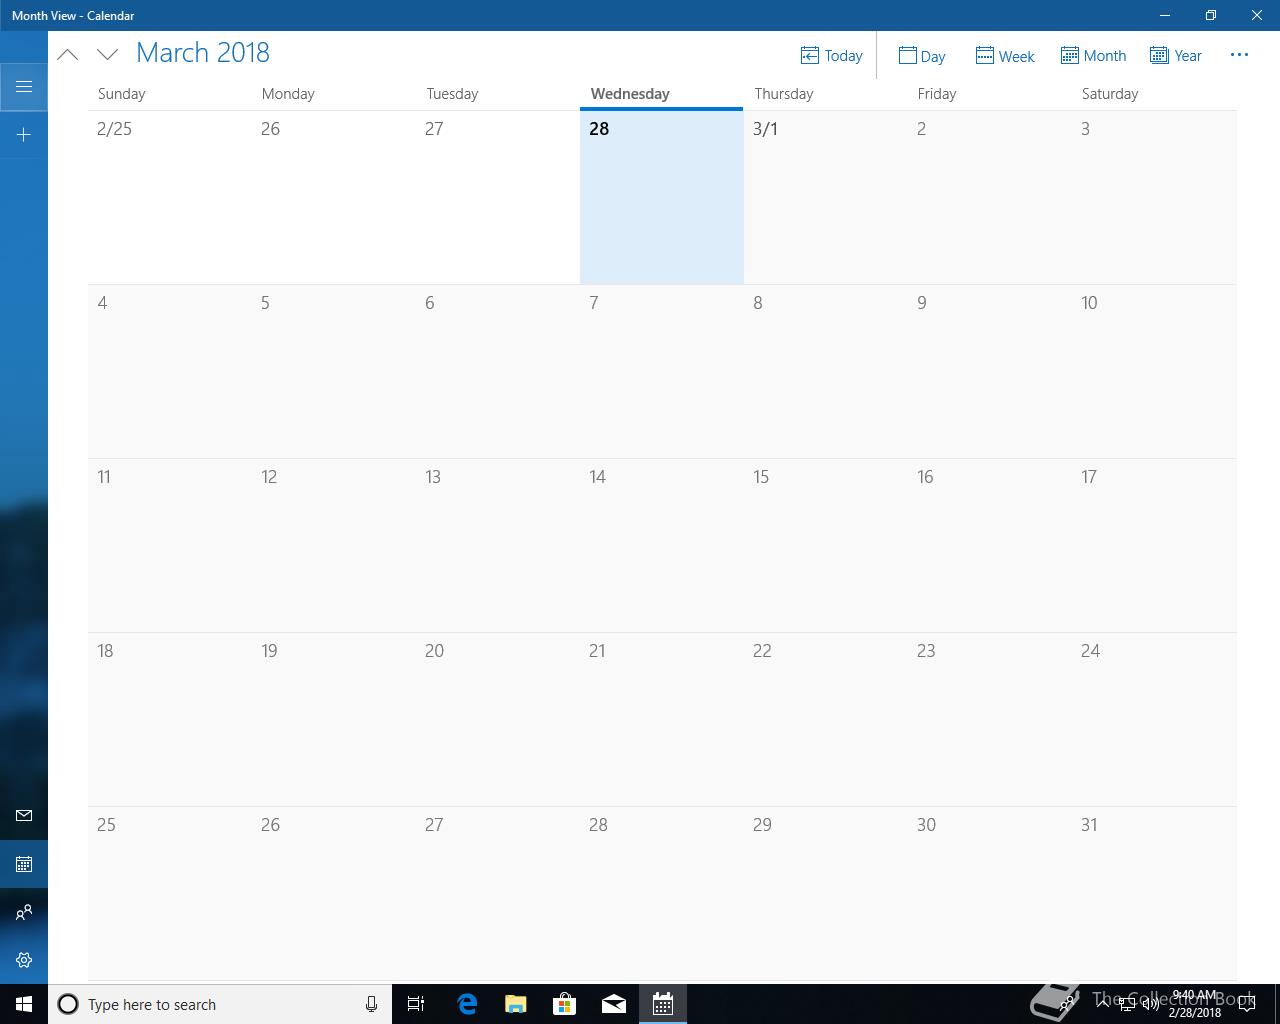
Task: Open People app from sidebar
Action: tap(24, 912)
